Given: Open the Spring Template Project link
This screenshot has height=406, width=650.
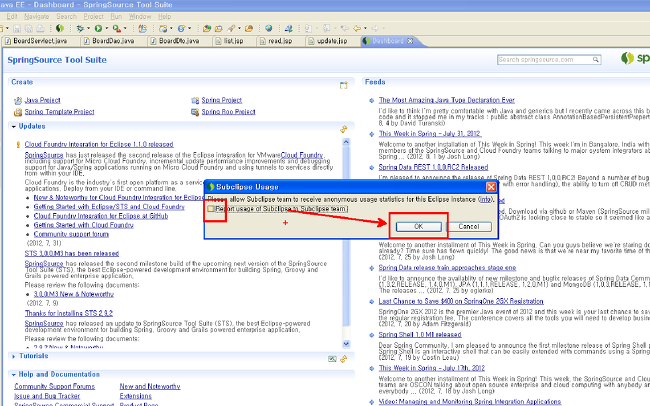Looking at the screenshot, I should (x=59, y=112).
